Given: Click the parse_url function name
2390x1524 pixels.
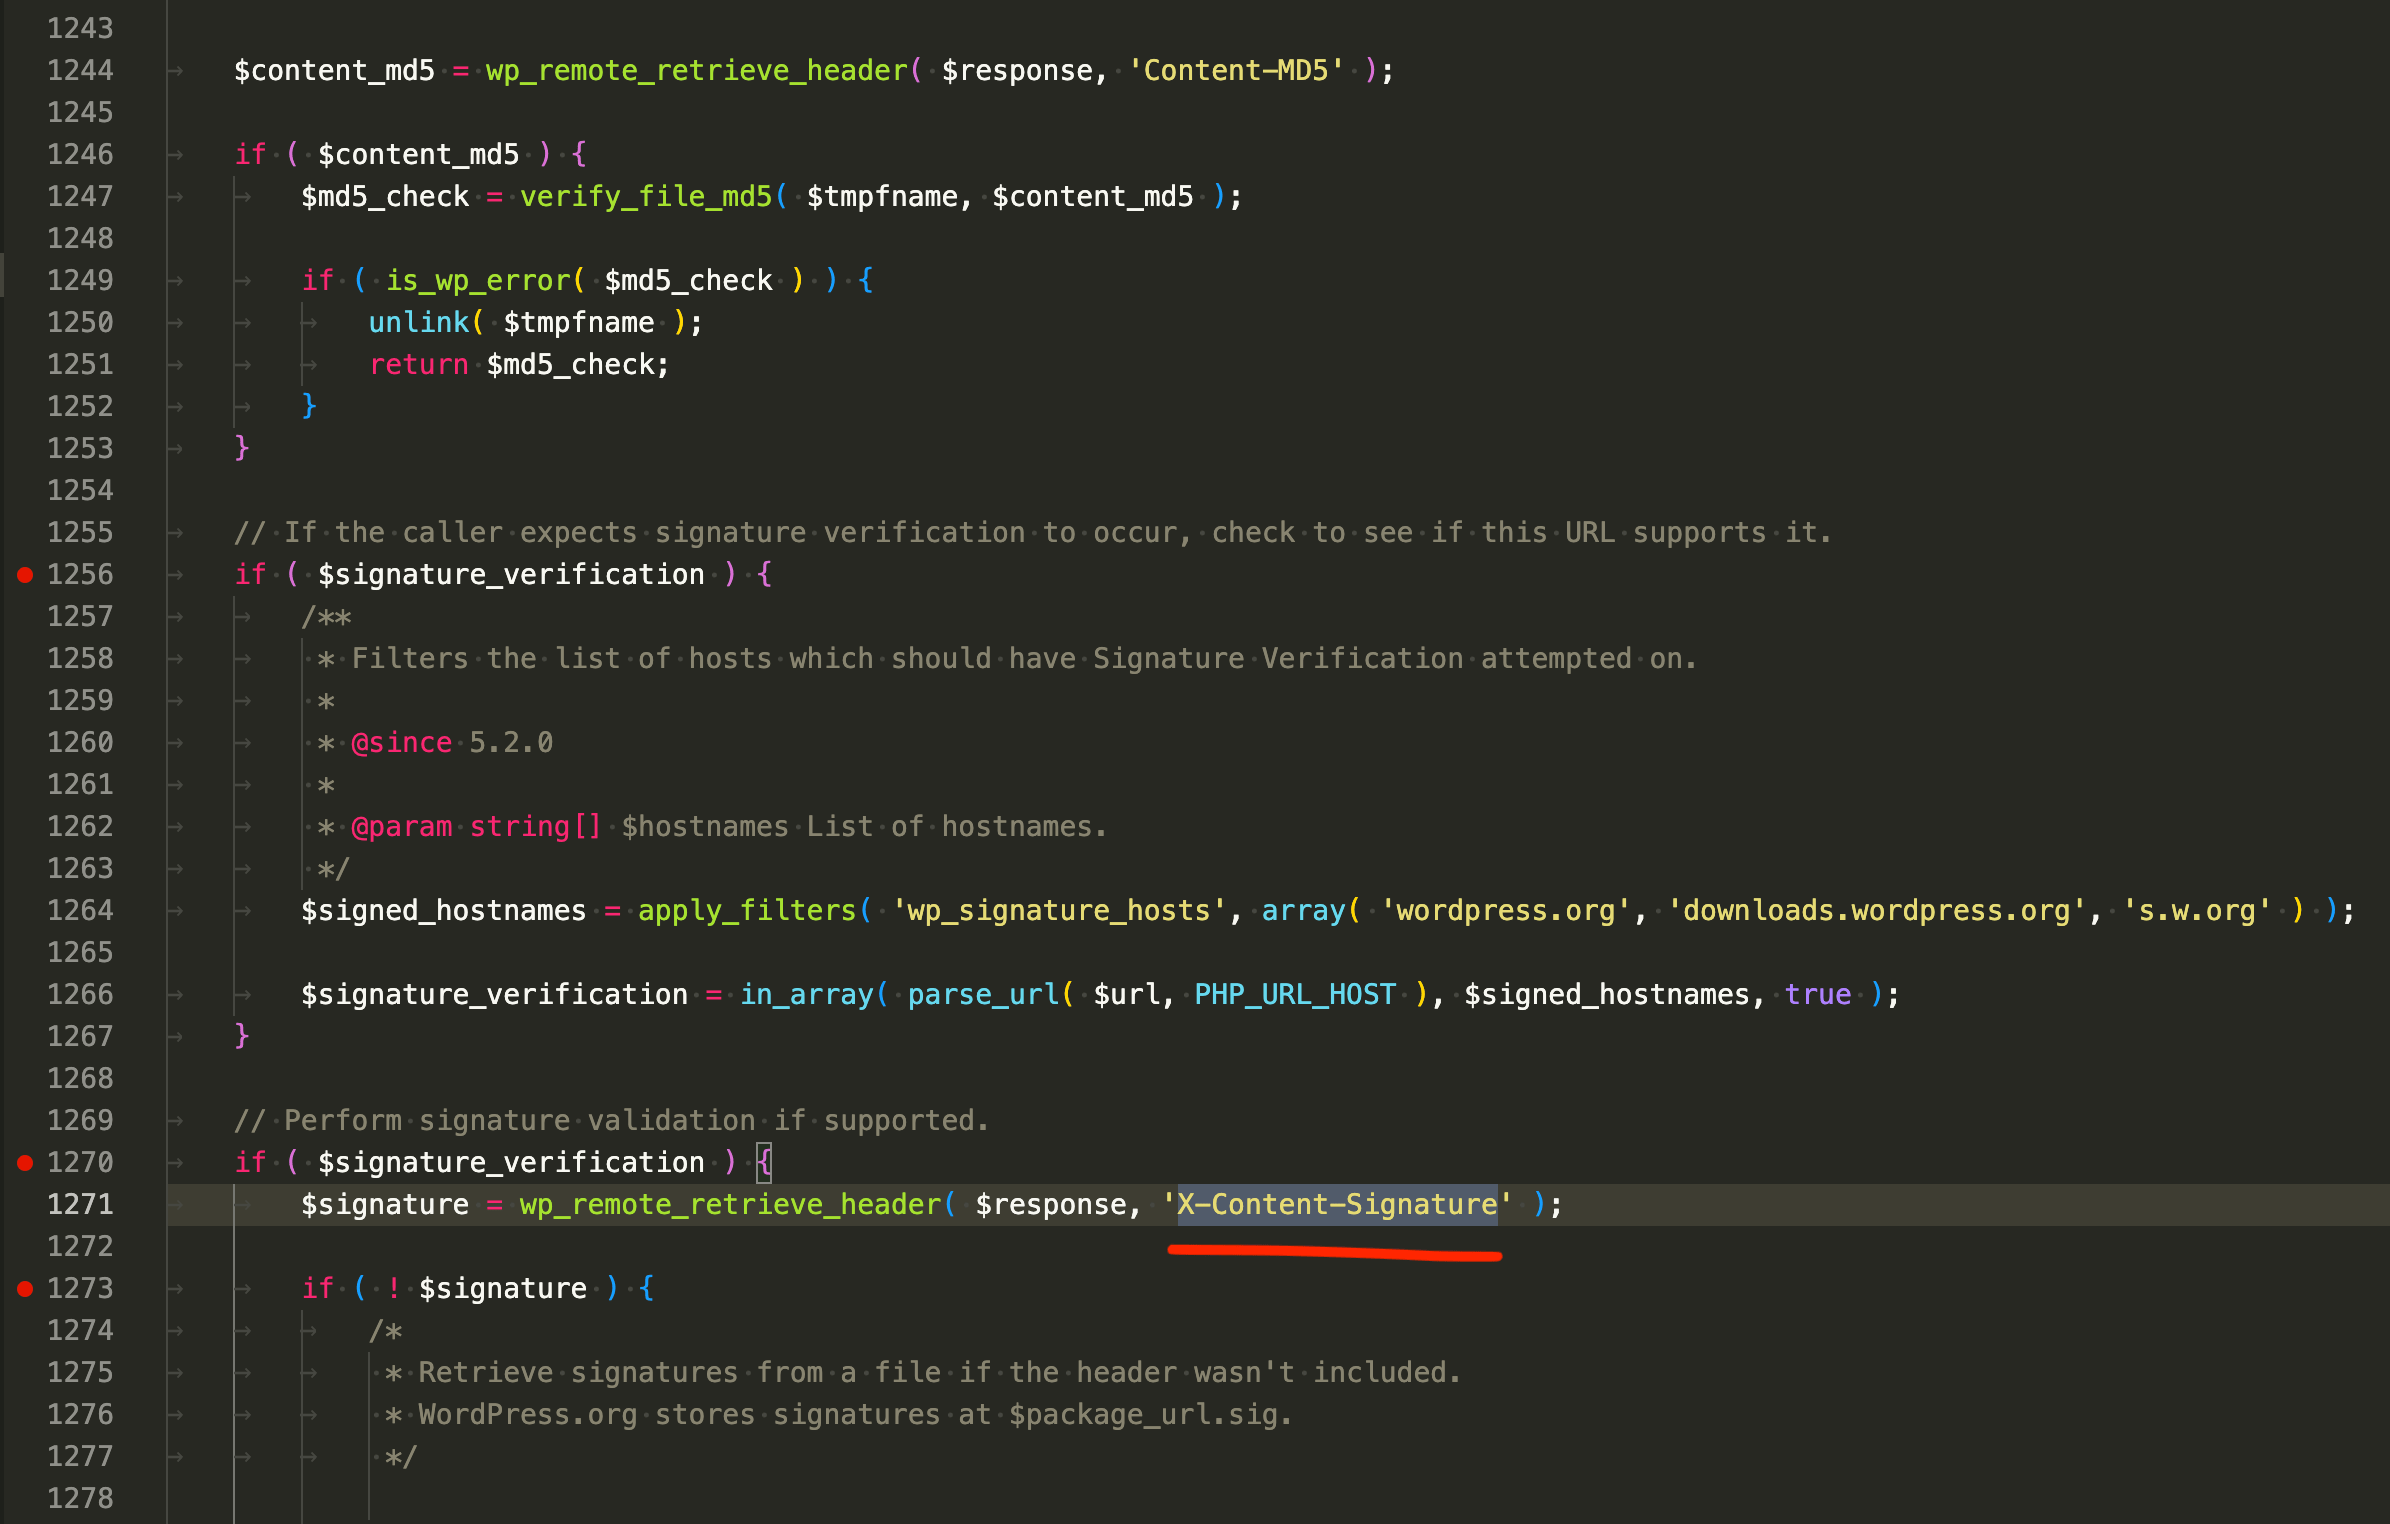Looking at the screenshot, I should click(983, 994).
